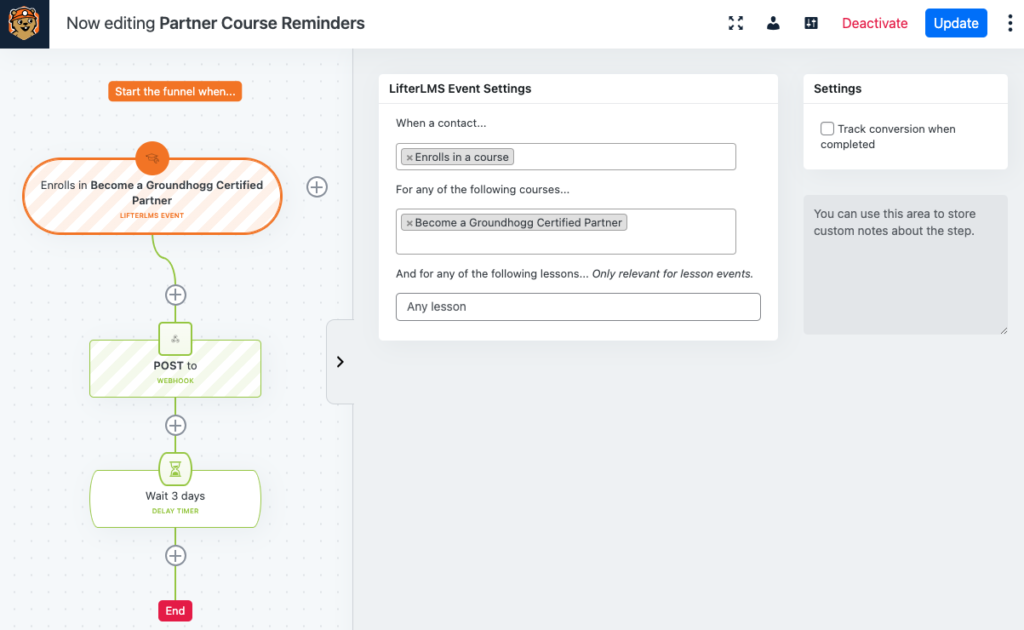Click Start the funnel when label

coord(175,91)
